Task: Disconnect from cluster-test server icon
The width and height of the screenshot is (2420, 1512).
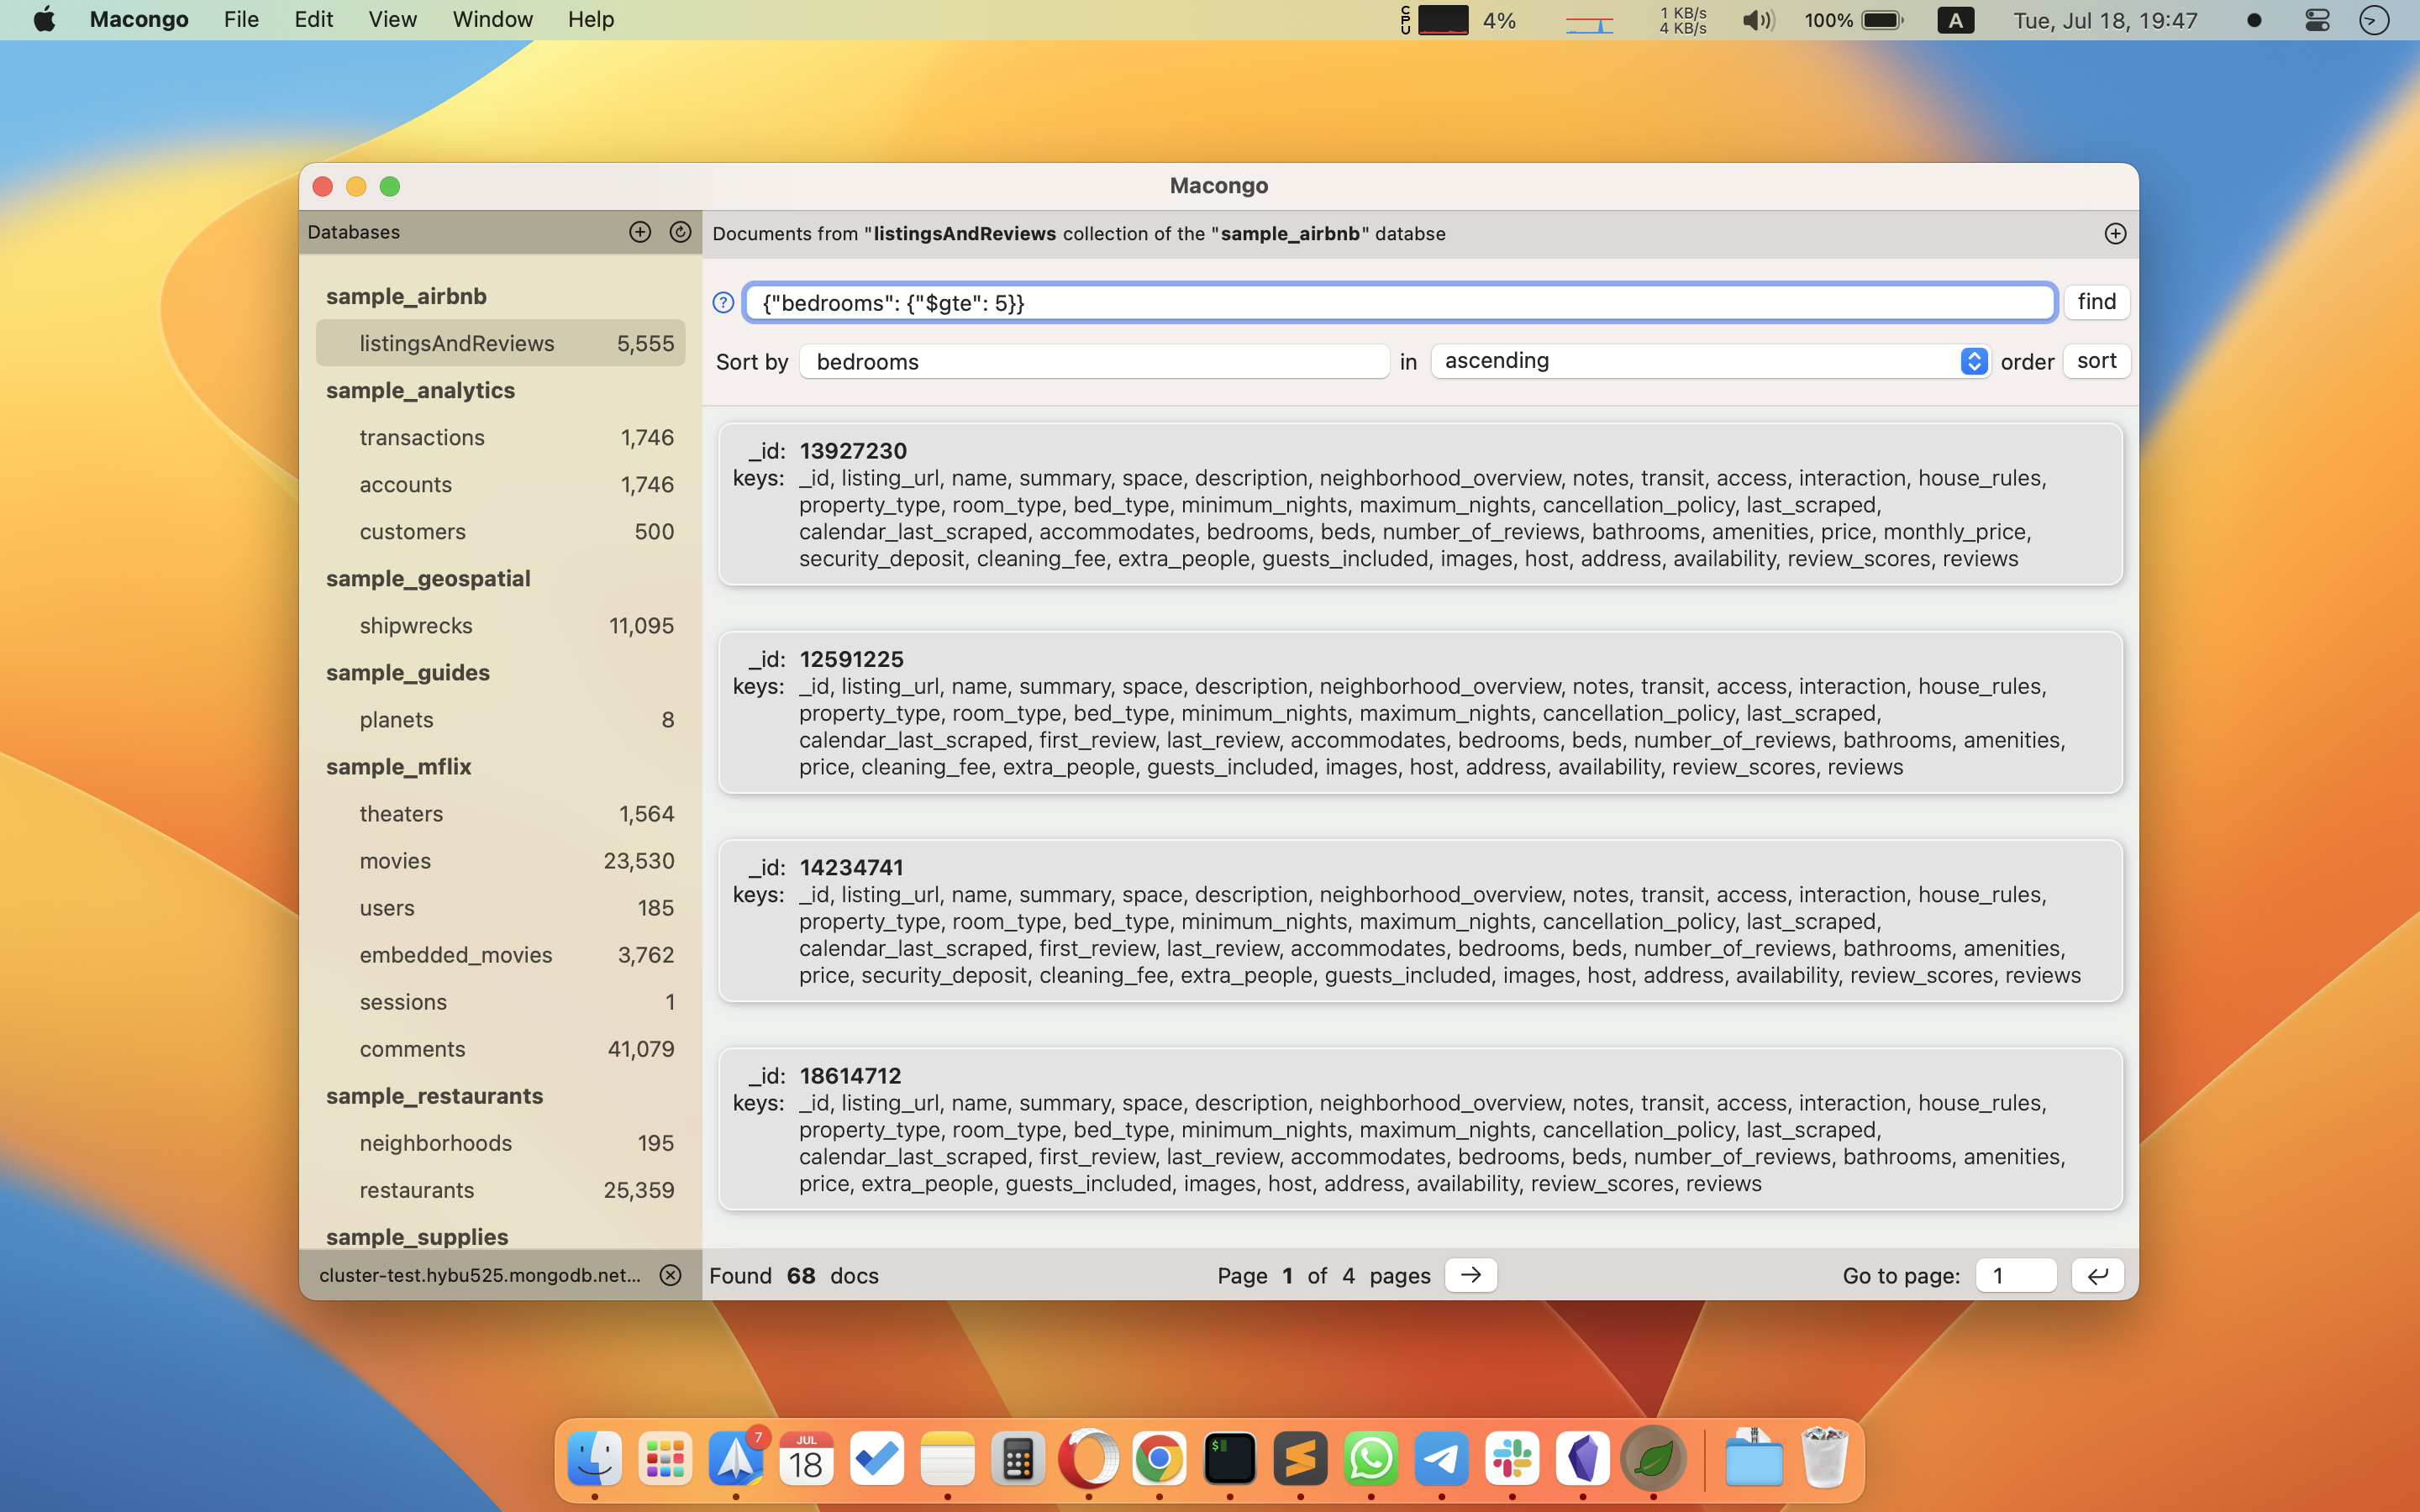Action: (670, 1275)
